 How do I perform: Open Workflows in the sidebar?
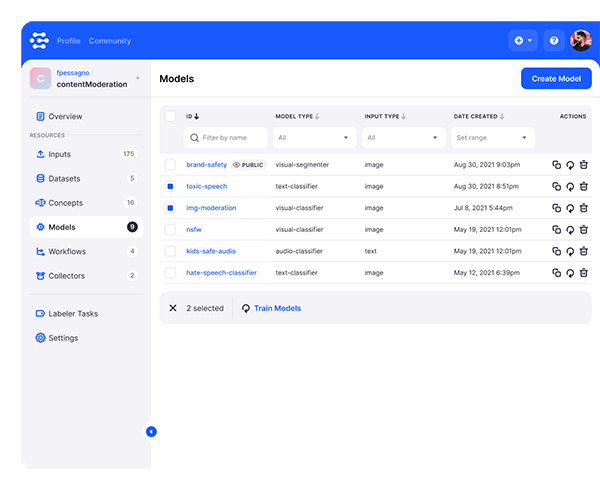[x=67, y=251]
